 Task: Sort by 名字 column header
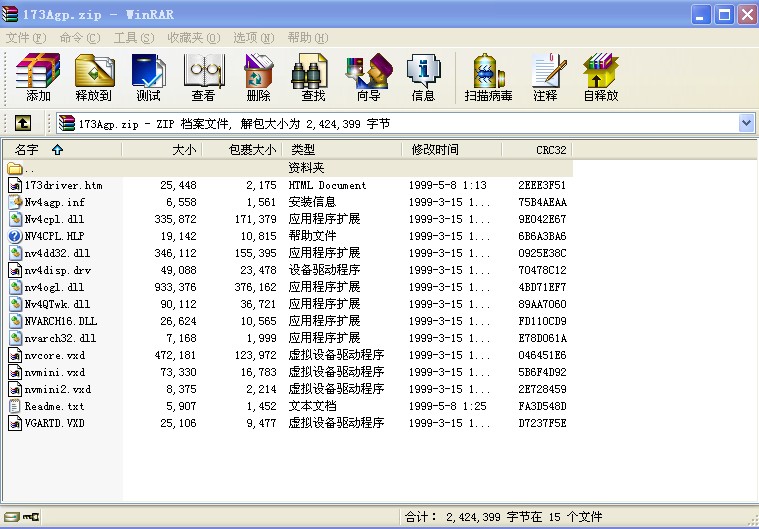(62, 150)
